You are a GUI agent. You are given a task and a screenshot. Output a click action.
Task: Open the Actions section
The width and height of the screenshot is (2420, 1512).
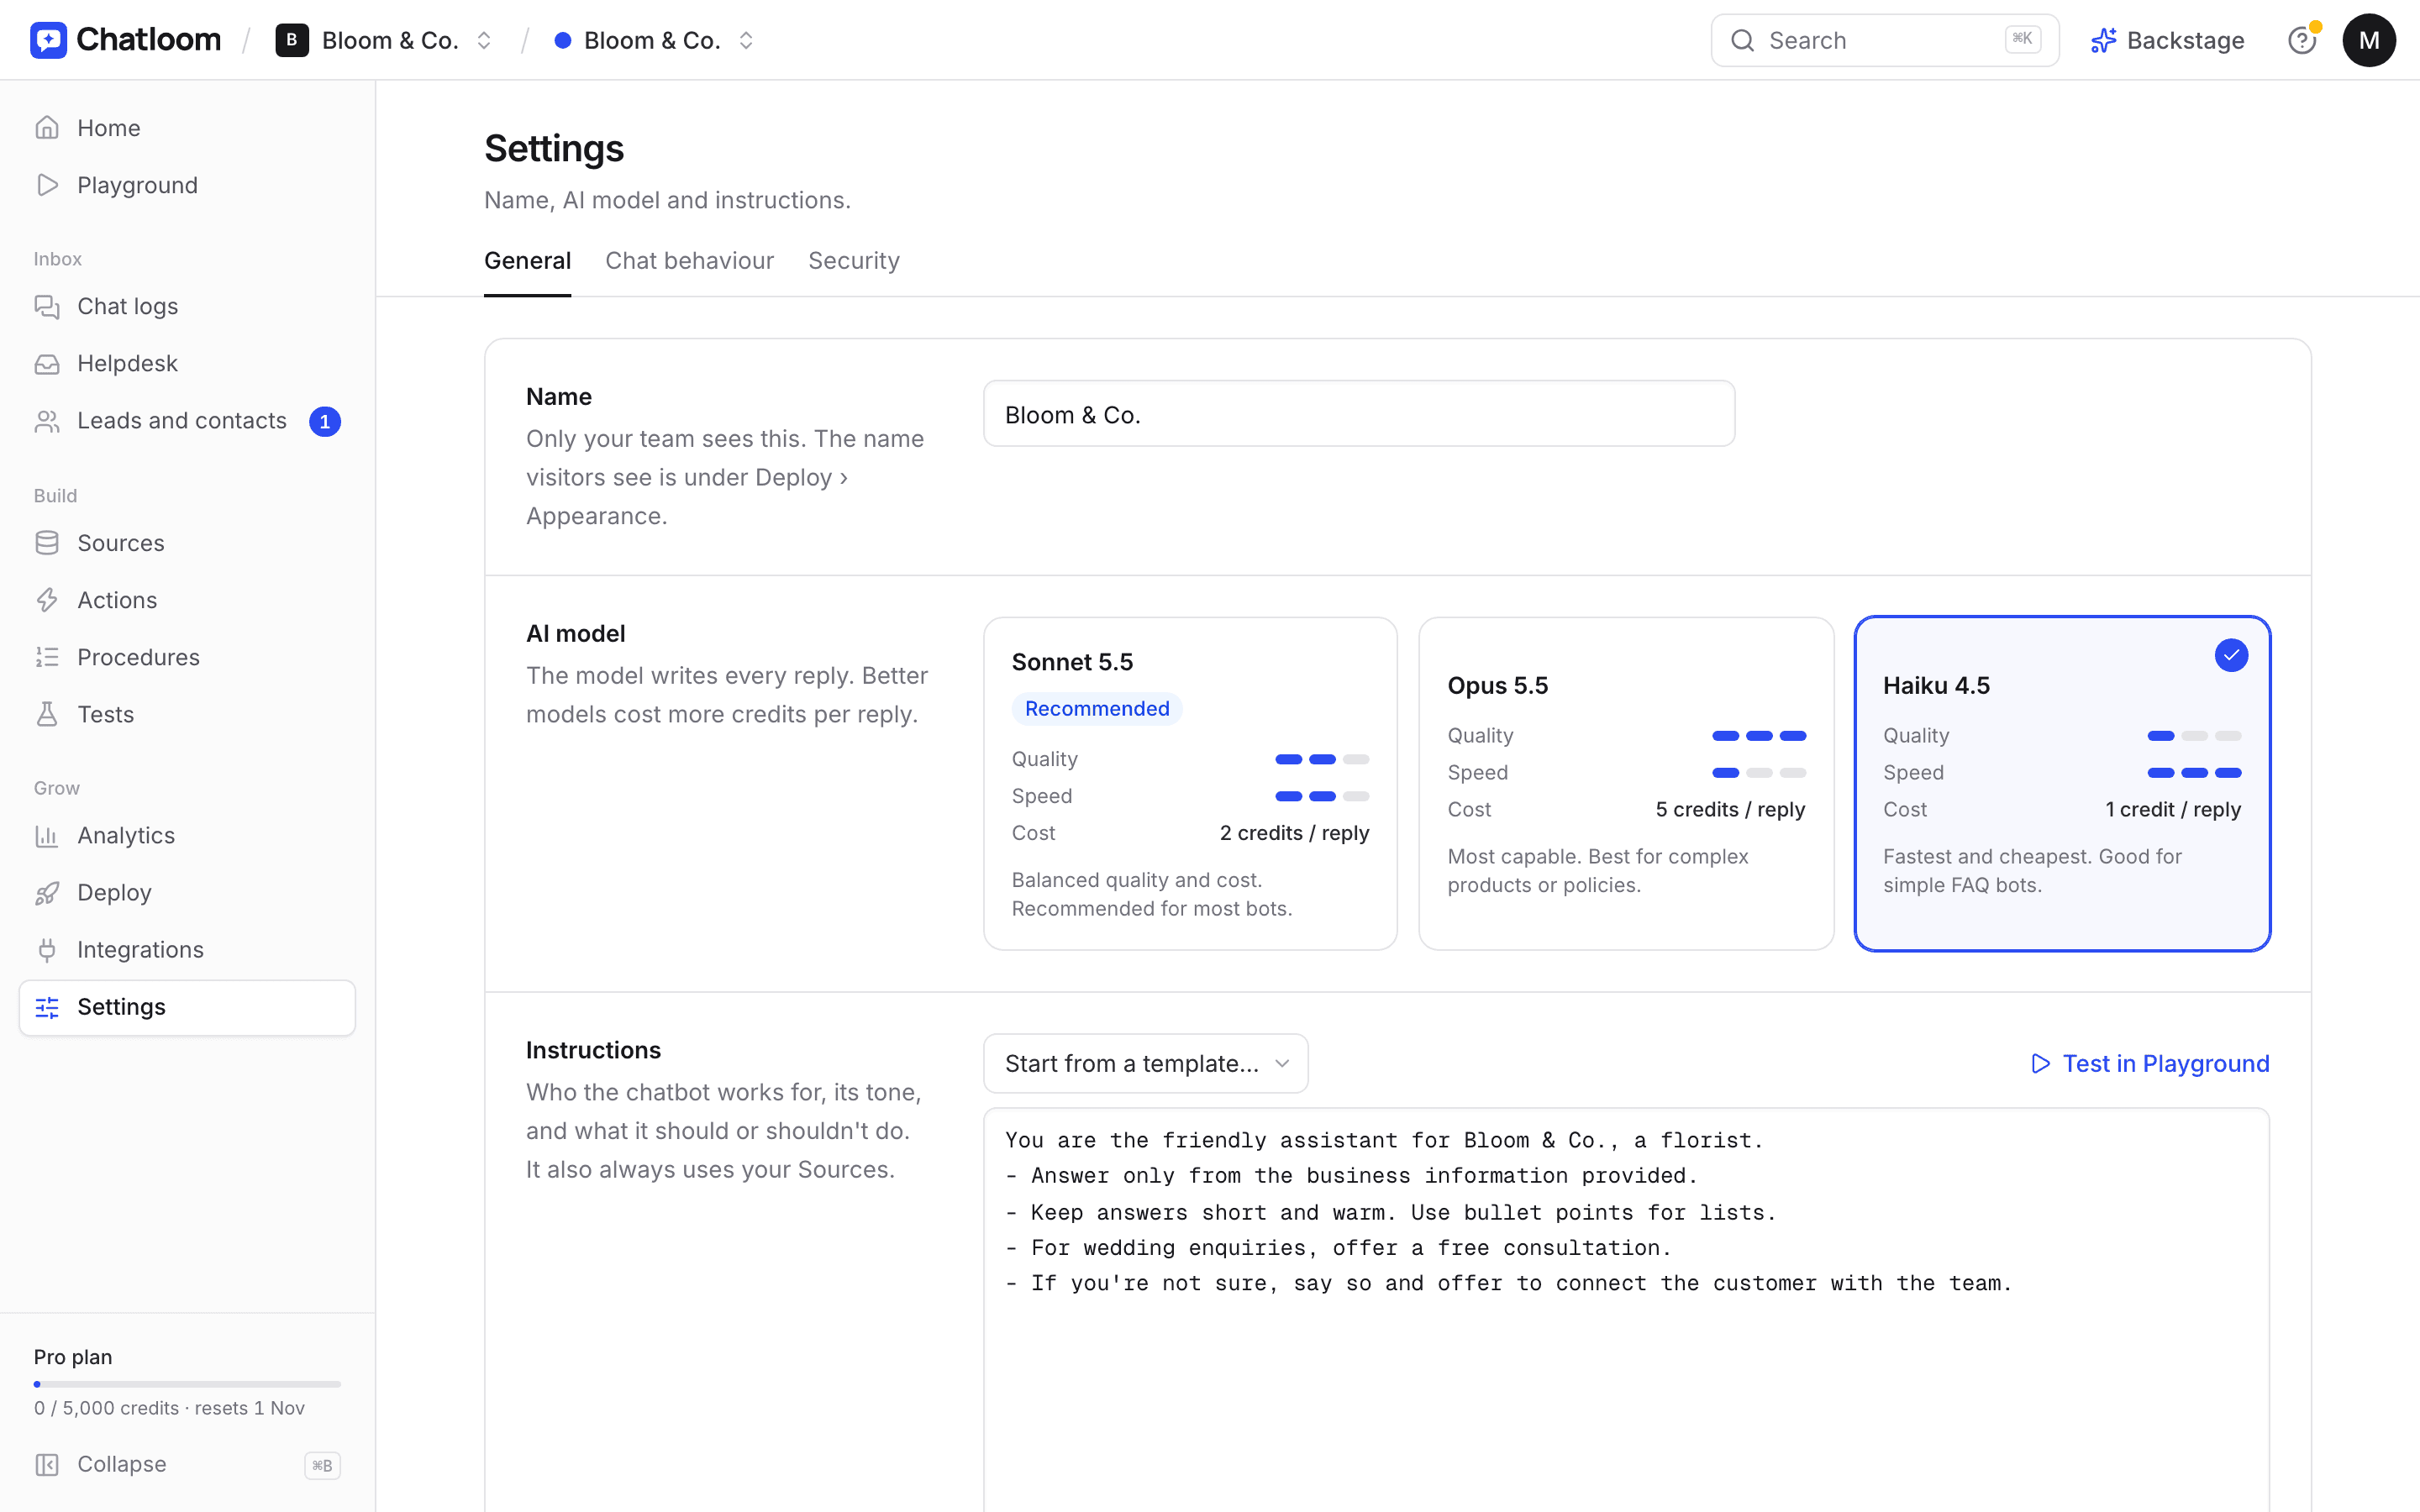[187, 600]
